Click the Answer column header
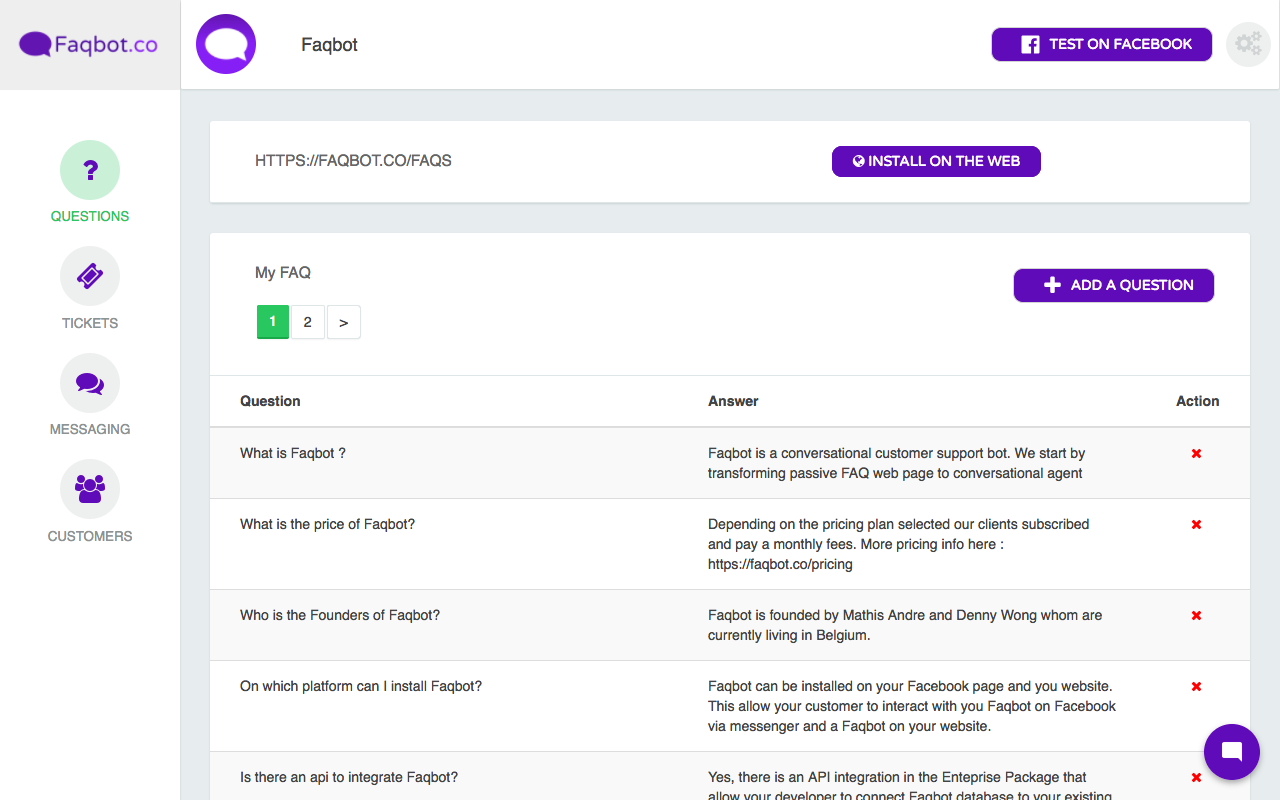The width and height of the screenshot is (1280, 800). click(733, 401)
